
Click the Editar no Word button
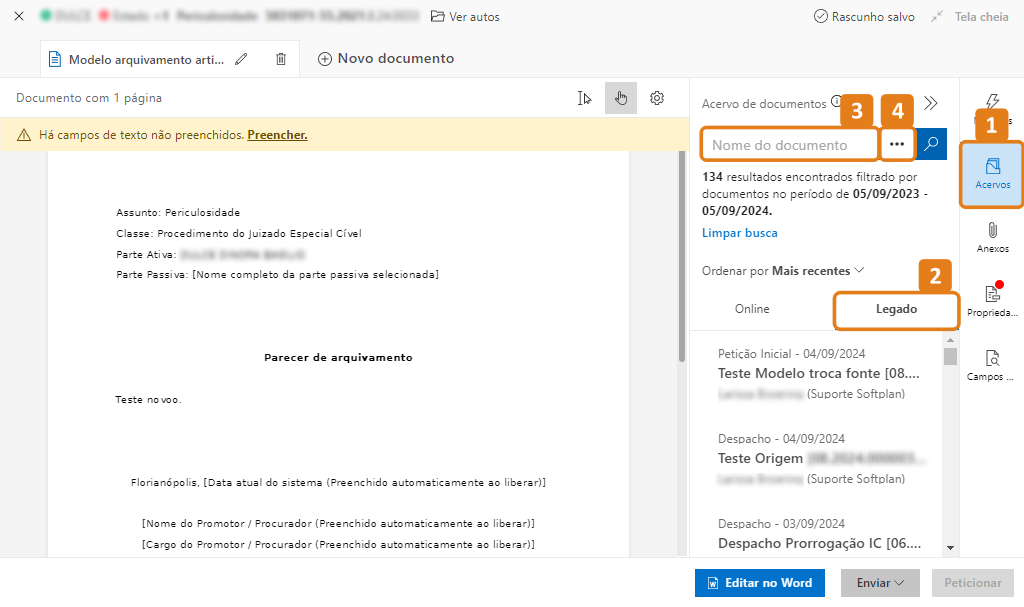pyautogui.click(x=759, y=583)
